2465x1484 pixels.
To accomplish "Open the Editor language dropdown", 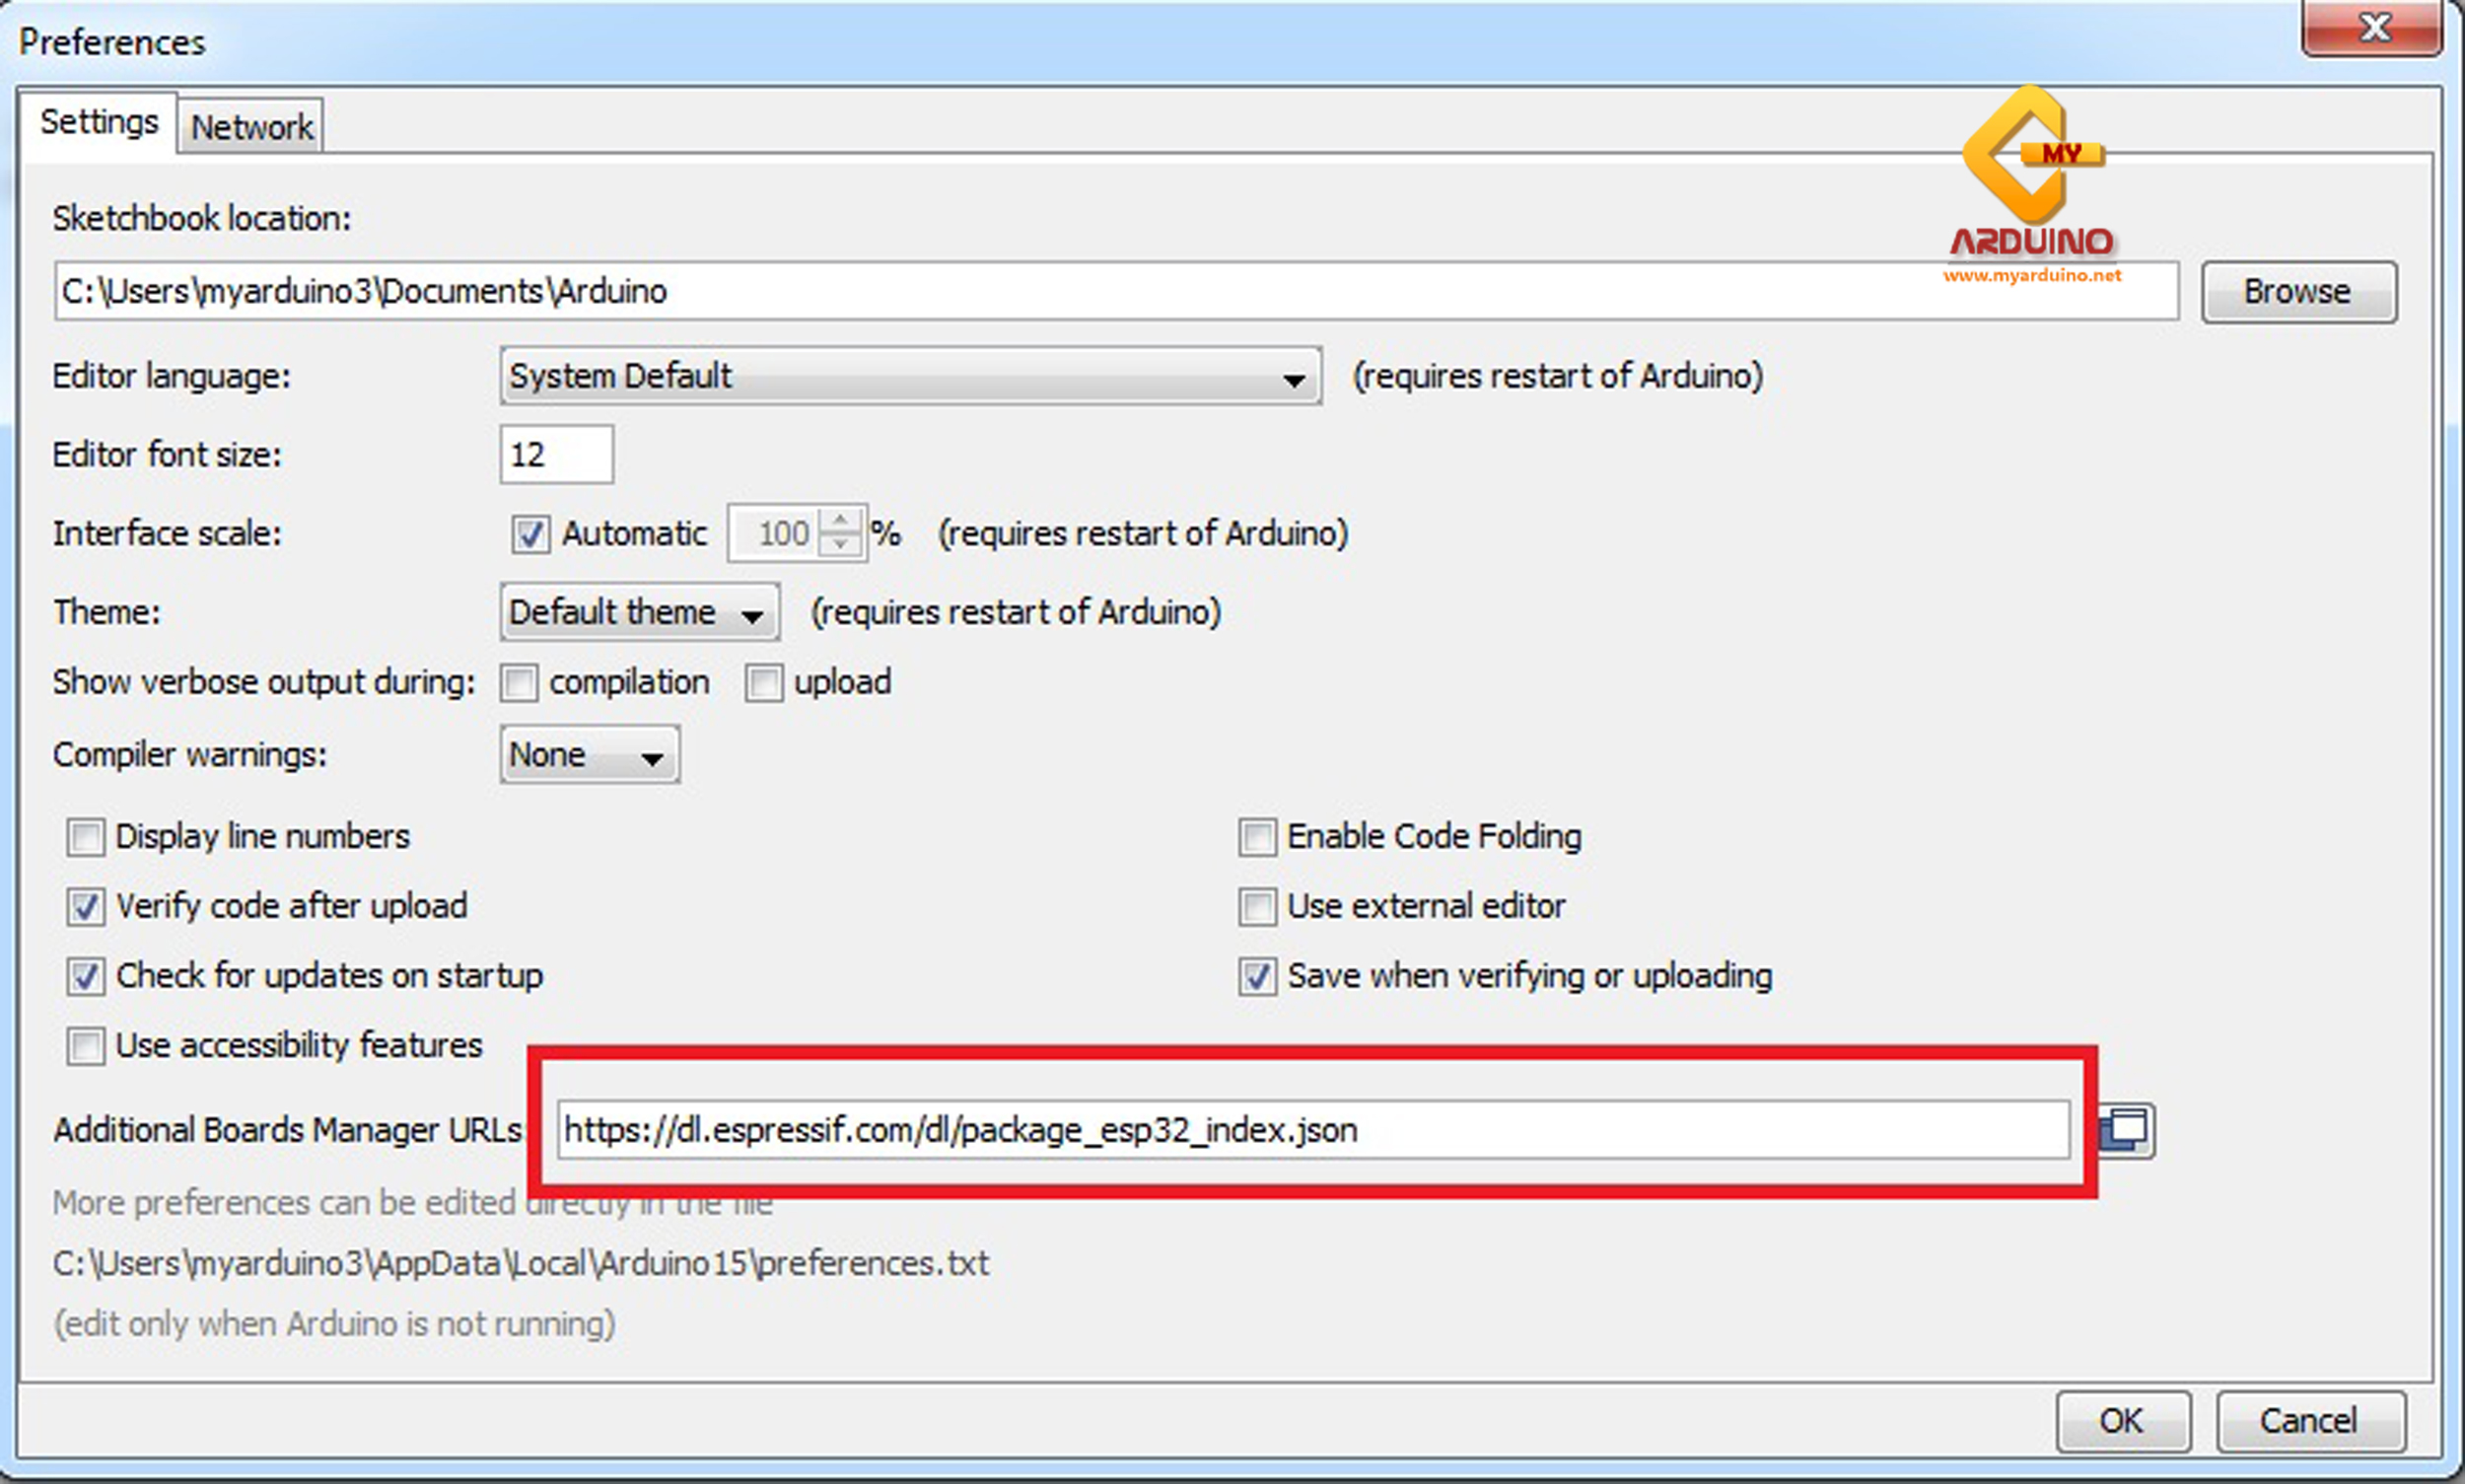I will pyautogui.click(x=910, y=377).
